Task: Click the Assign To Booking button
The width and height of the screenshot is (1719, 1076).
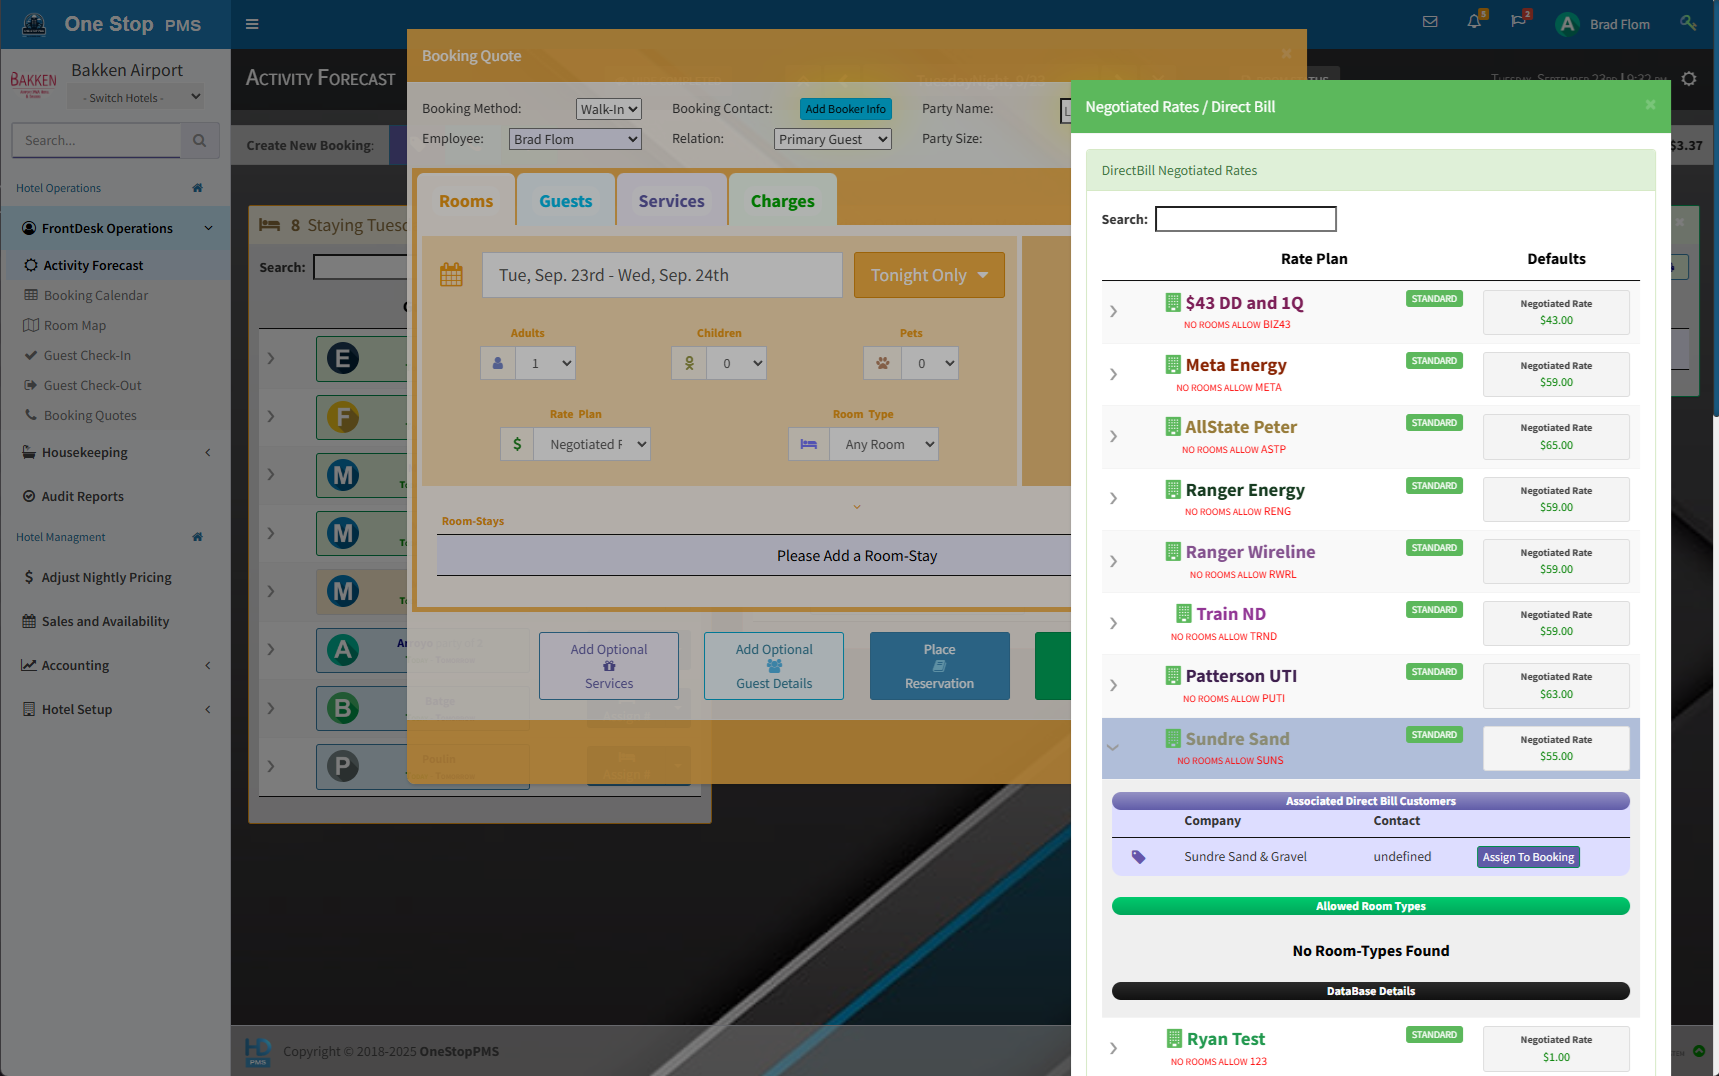Action: point(1528,857)
